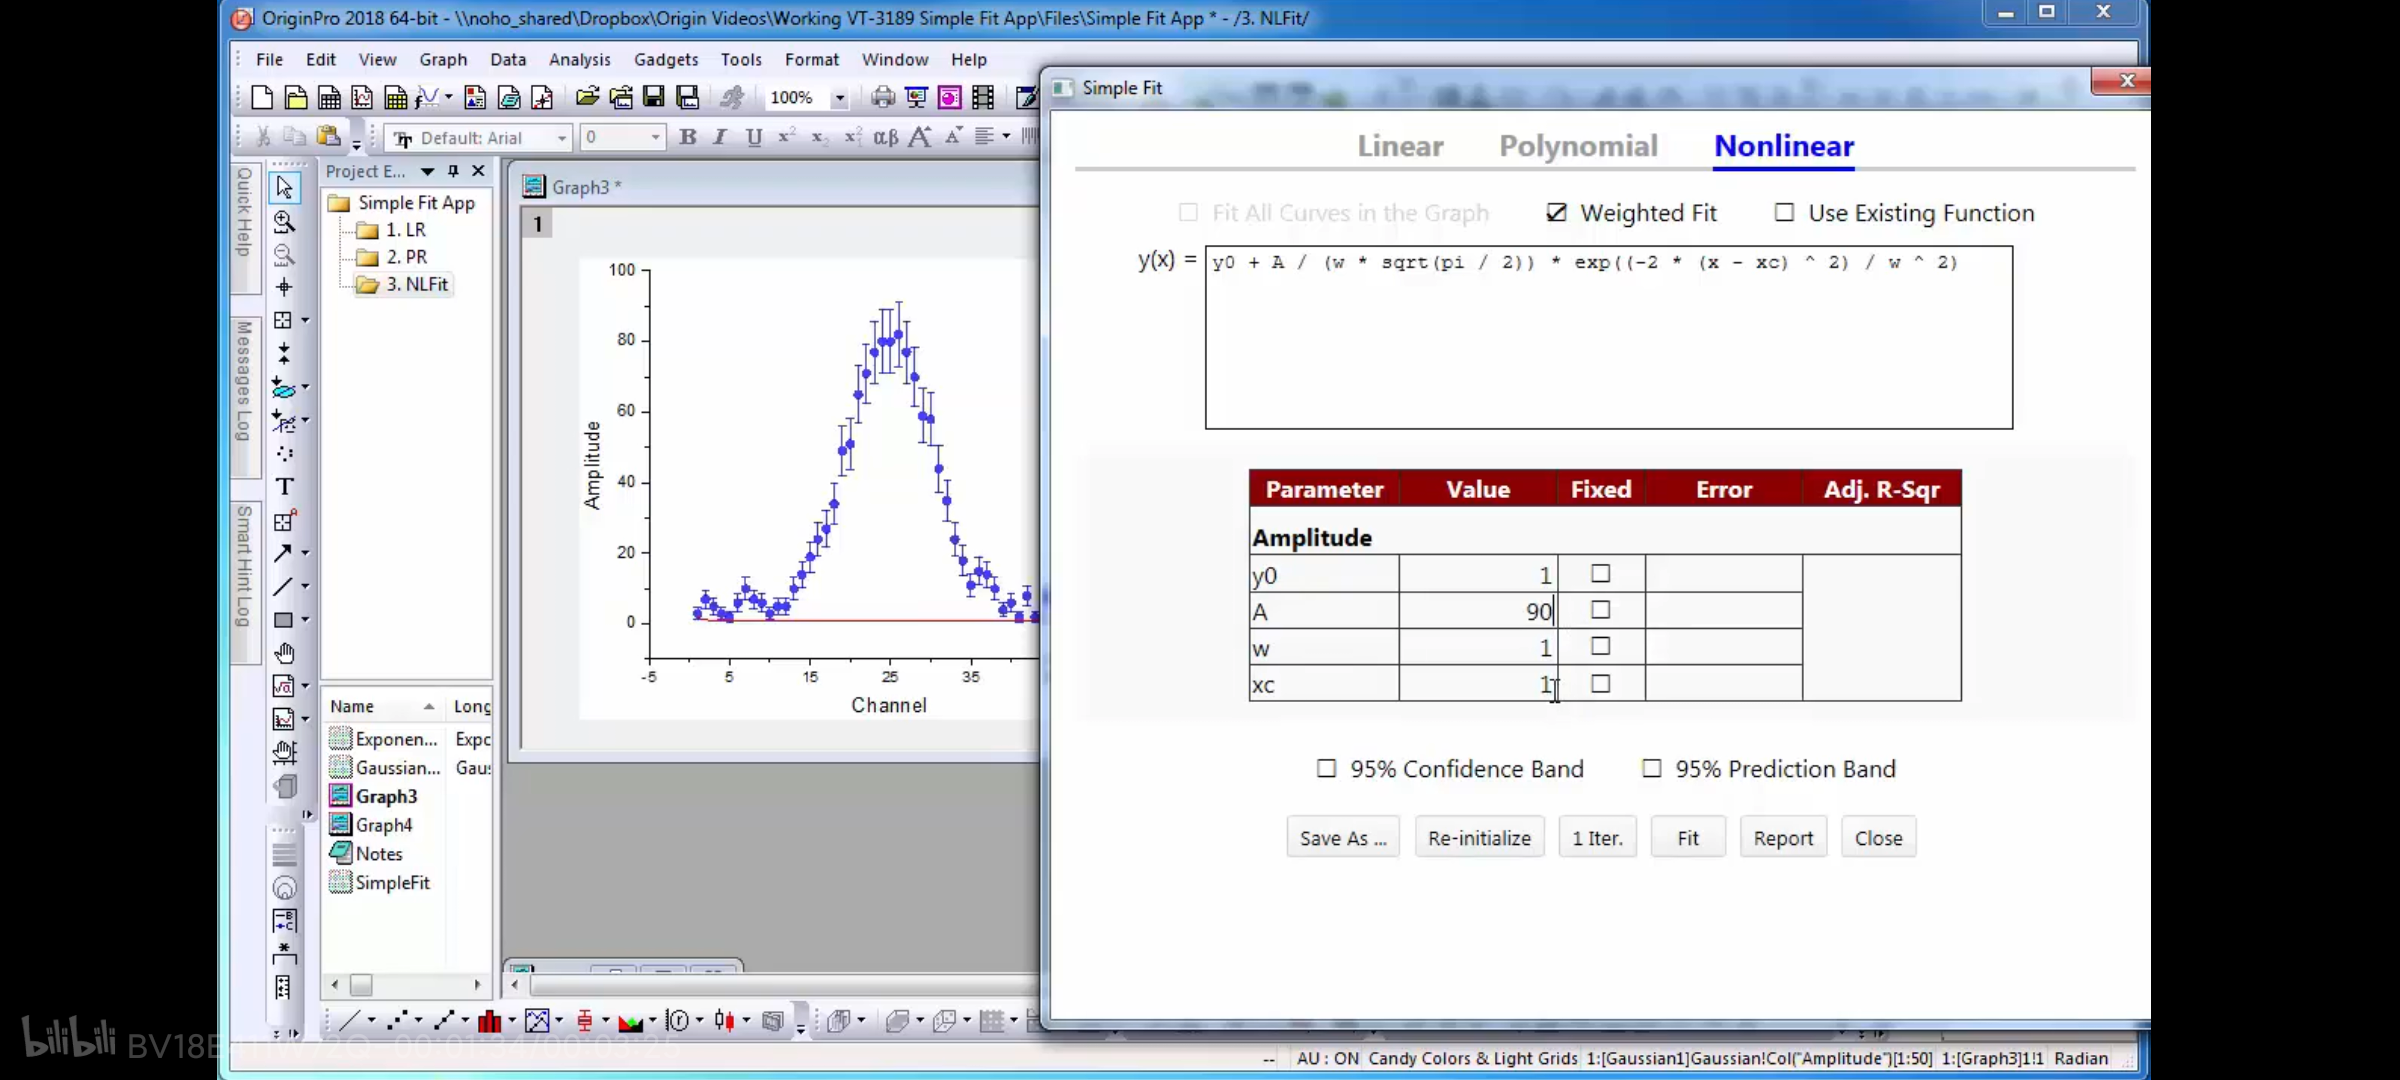Click the Project Explorer horizontal scrollbar thumb
This screenshot has width=2400, height=1080.
[361, 985]
